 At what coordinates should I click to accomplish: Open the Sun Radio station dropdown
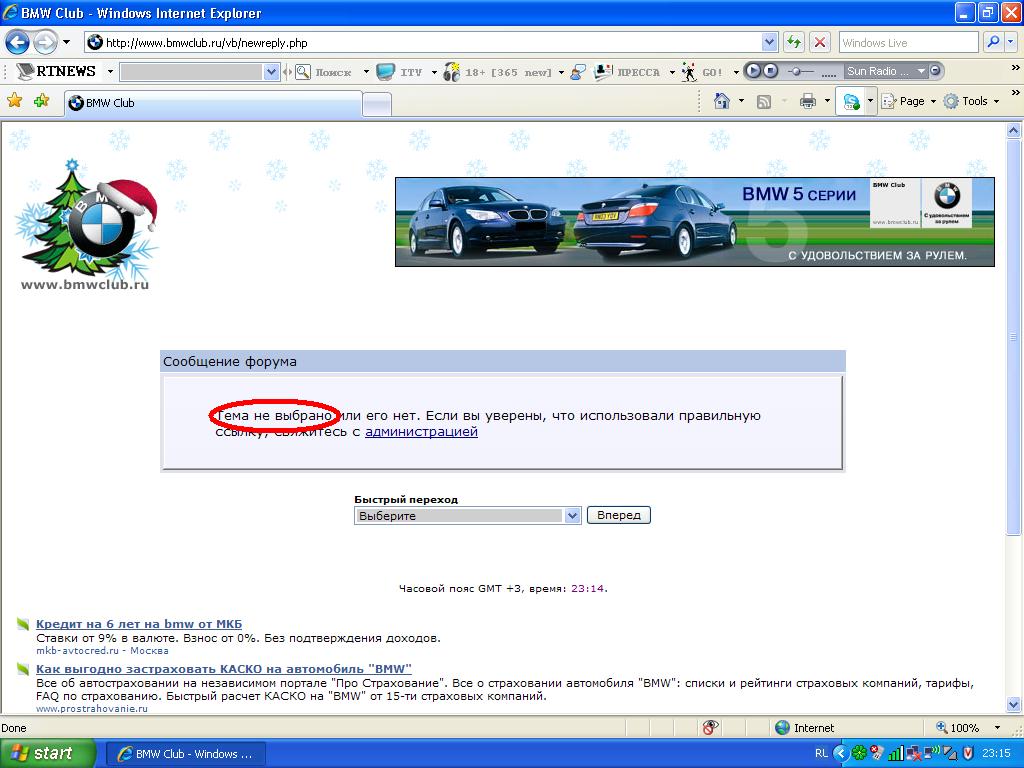coord(921,71)
